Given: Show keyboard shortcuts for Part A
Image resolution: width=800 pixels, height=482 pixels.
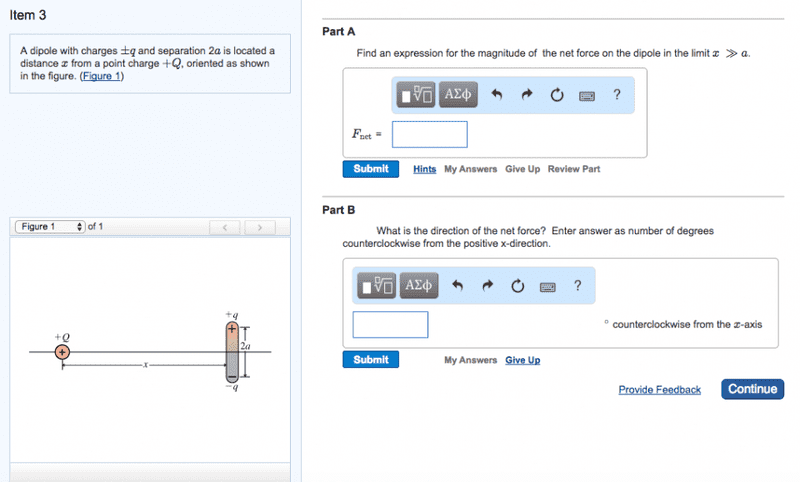Looking at the screenshot, I should point(587,96).
